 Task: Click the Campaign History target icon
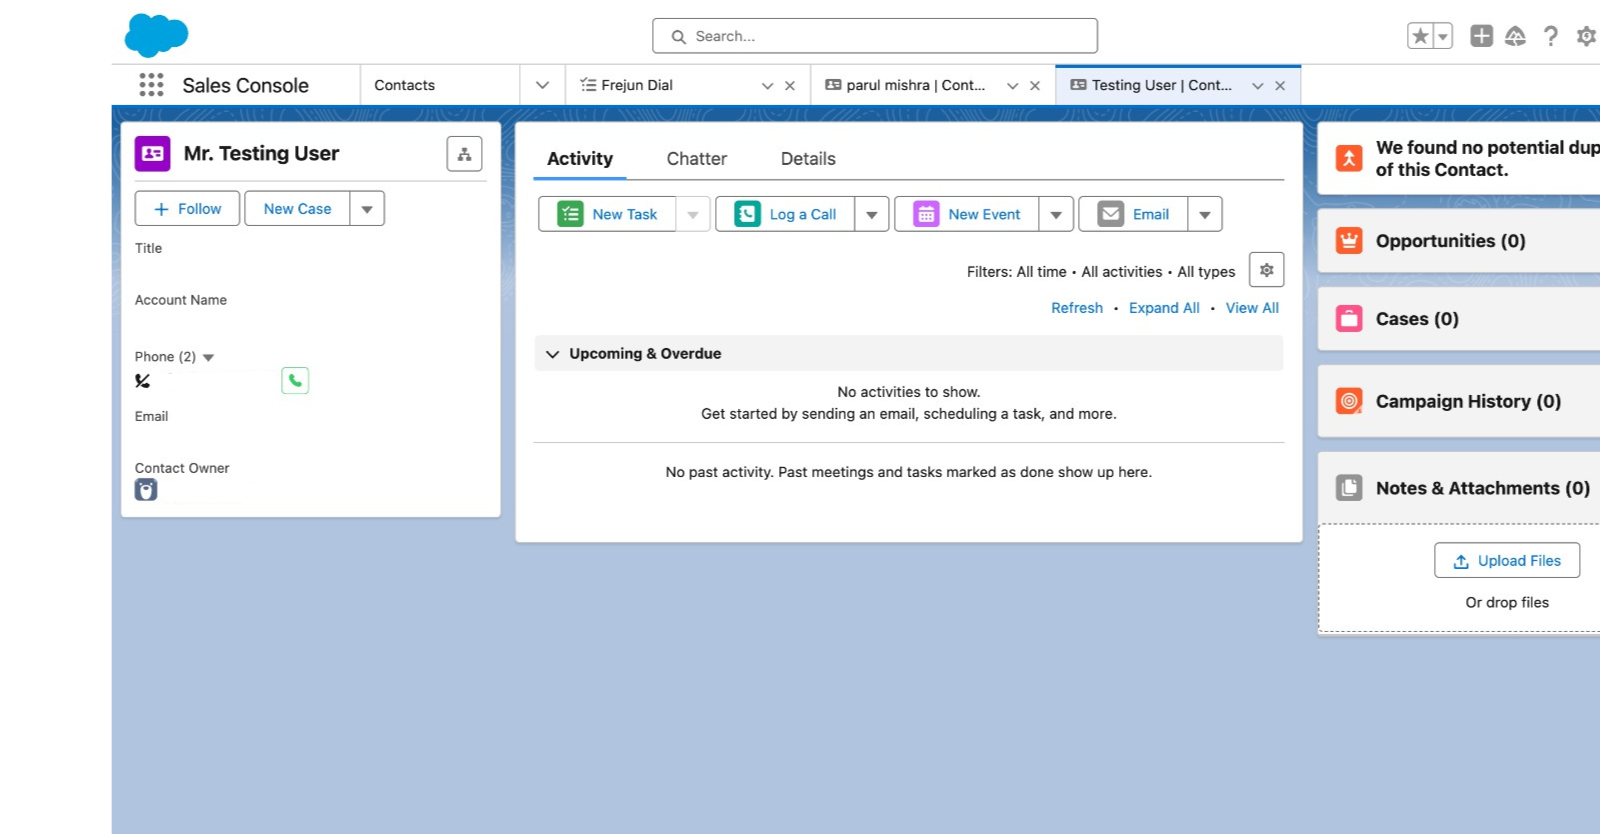coord(1349,401)
